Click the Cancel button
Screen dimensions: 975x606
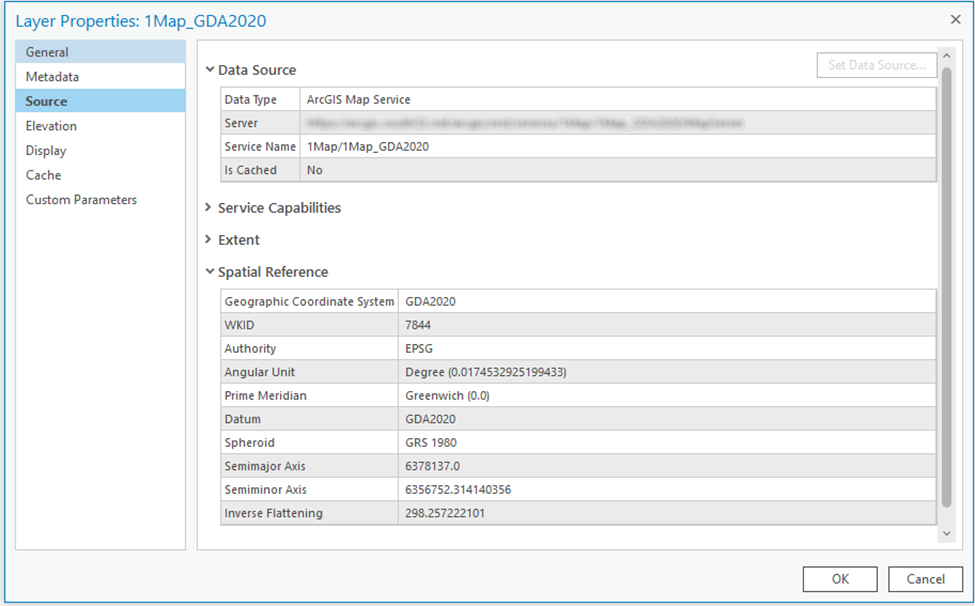pos(925,579)
